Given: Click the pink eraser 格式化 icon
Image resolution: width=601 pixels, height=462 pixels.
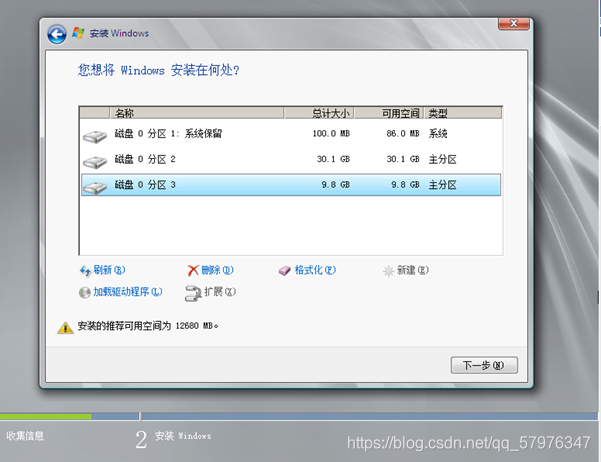Looking at the screenshot, I should point(284,271).
